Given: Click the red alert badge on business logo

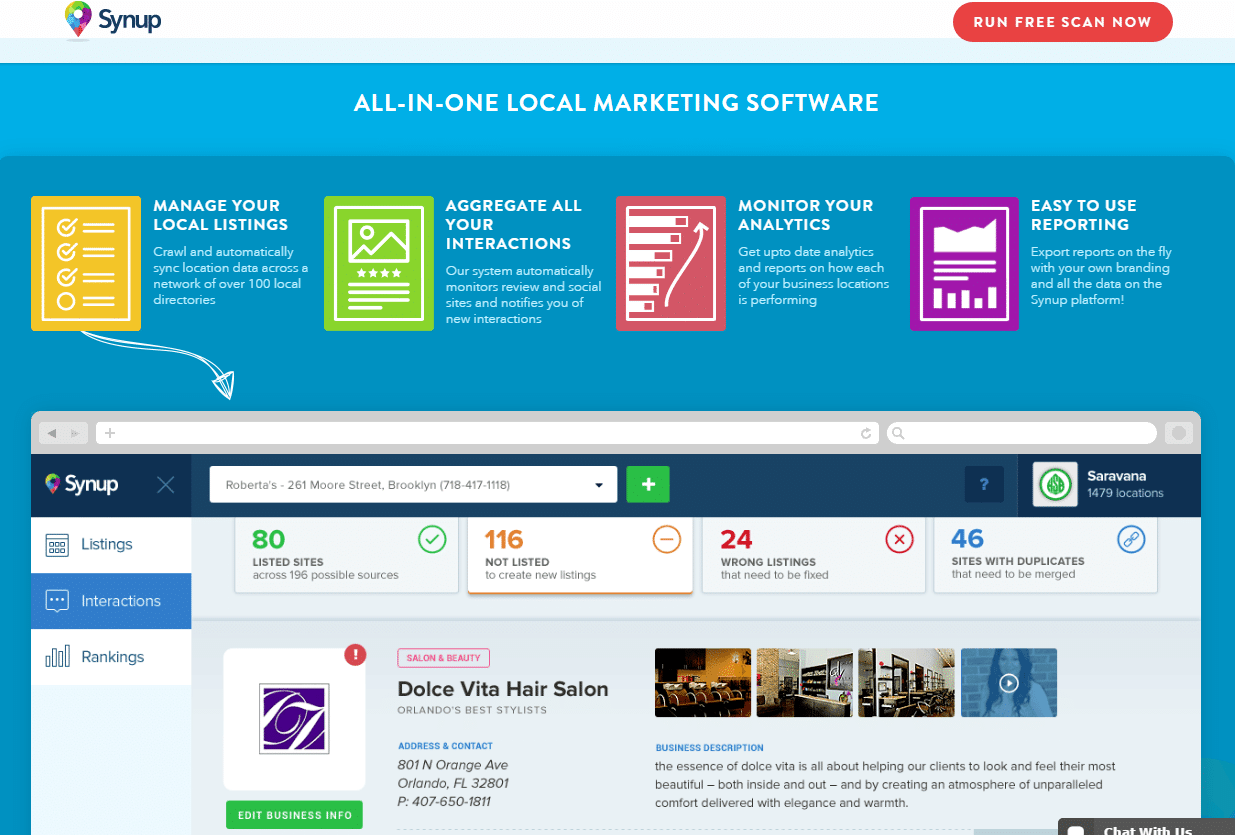Looking at the screenshot, I should pos(355,655).
